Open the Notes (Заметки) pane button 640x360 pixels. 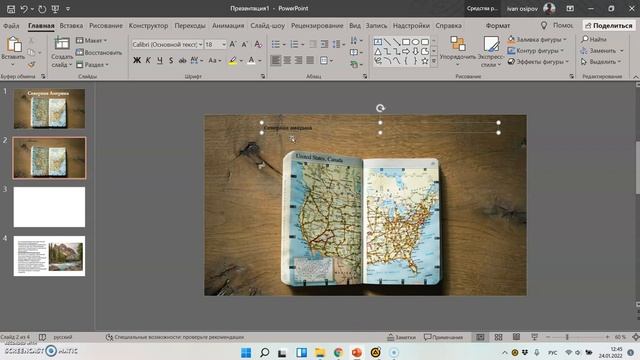click(401, 337)
